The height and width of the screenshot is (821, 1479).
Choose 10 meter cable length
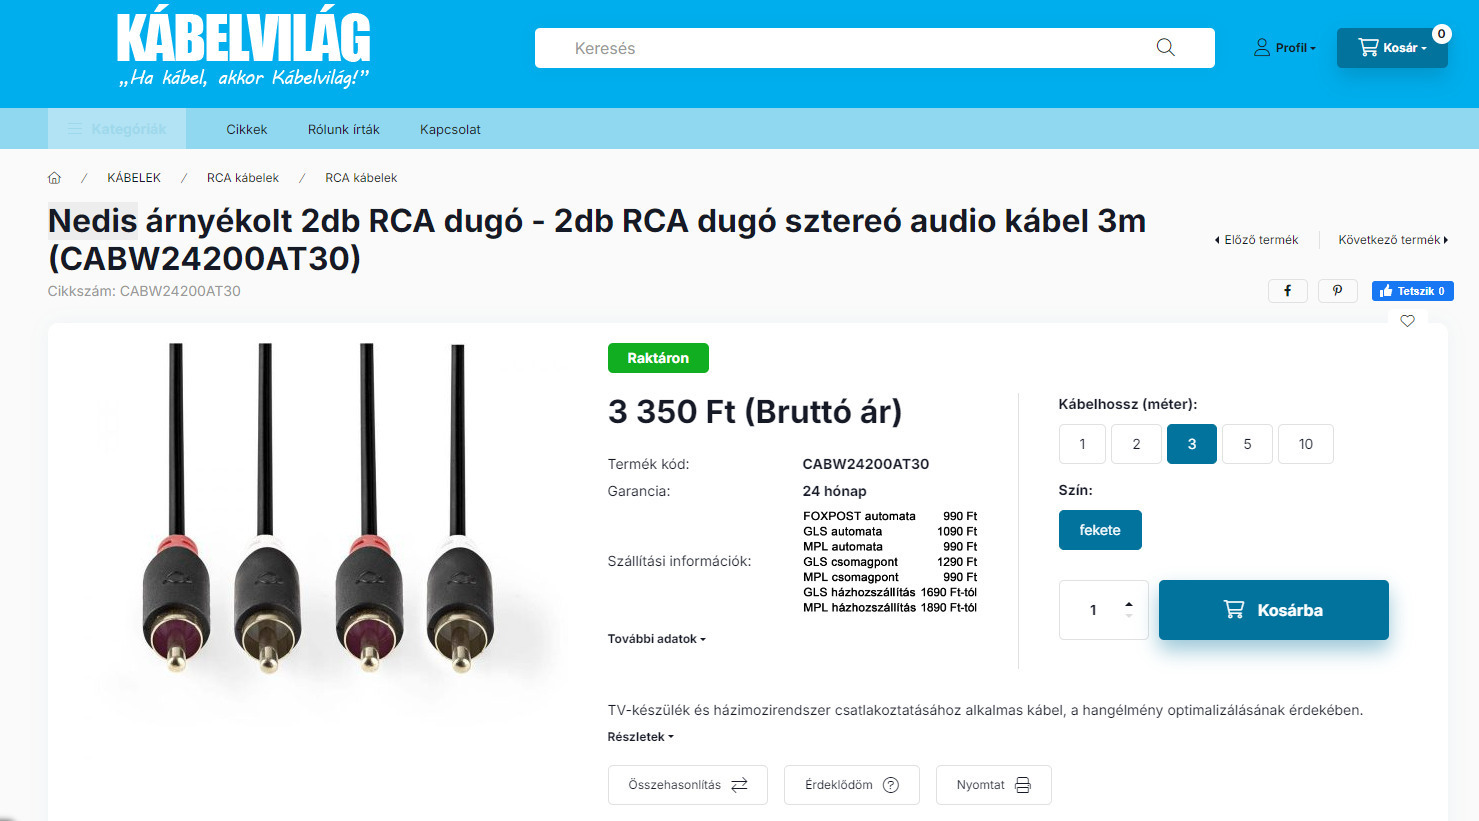click(x=1305, y=444)
